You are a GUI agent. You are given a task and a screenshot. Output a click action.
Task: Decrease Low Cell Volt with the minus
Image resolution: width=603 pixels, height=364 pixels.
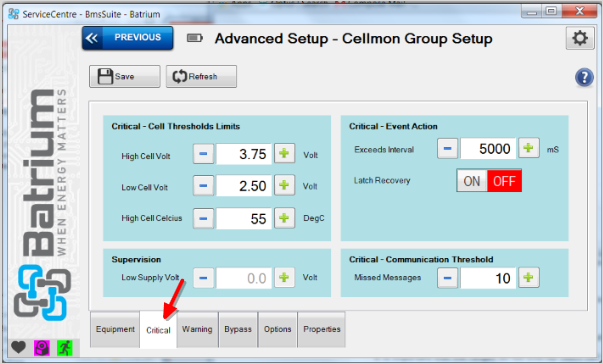pyautogui.click(x=203, y=186)
